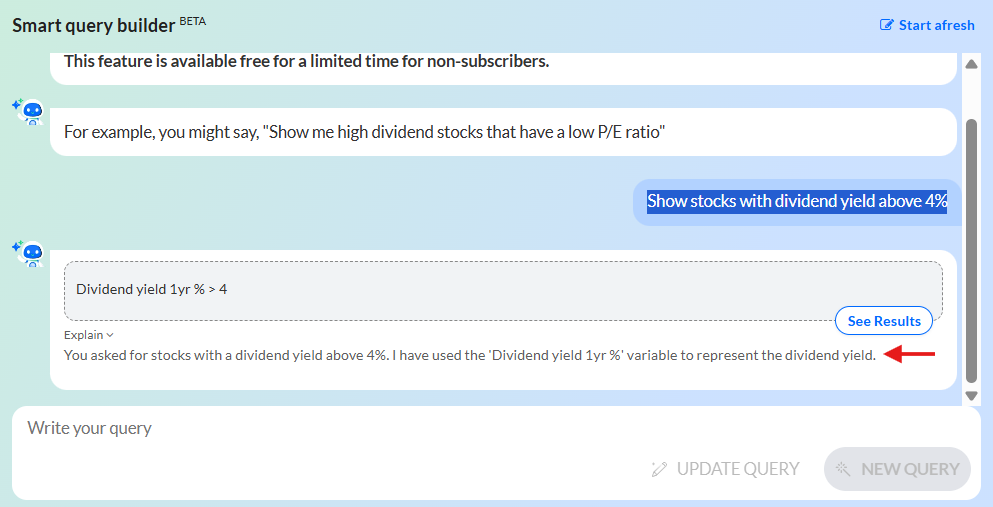The height and width of the screenshot is (507, 993).
Task: Click the chevron next to Explain
Action: (x=110, y=335)
